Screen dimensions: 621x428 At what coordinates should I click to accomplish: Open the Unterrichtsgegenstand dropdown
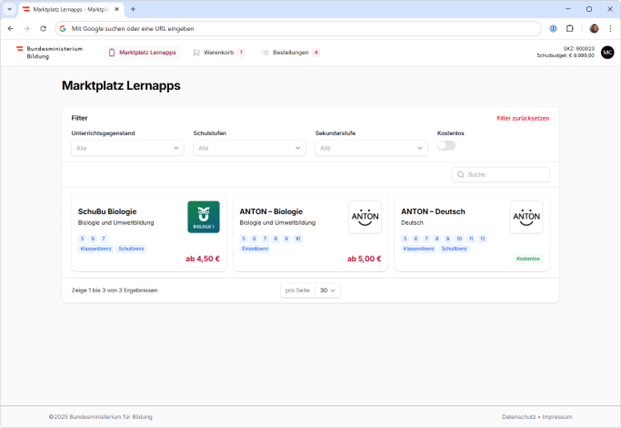(128, 148)
